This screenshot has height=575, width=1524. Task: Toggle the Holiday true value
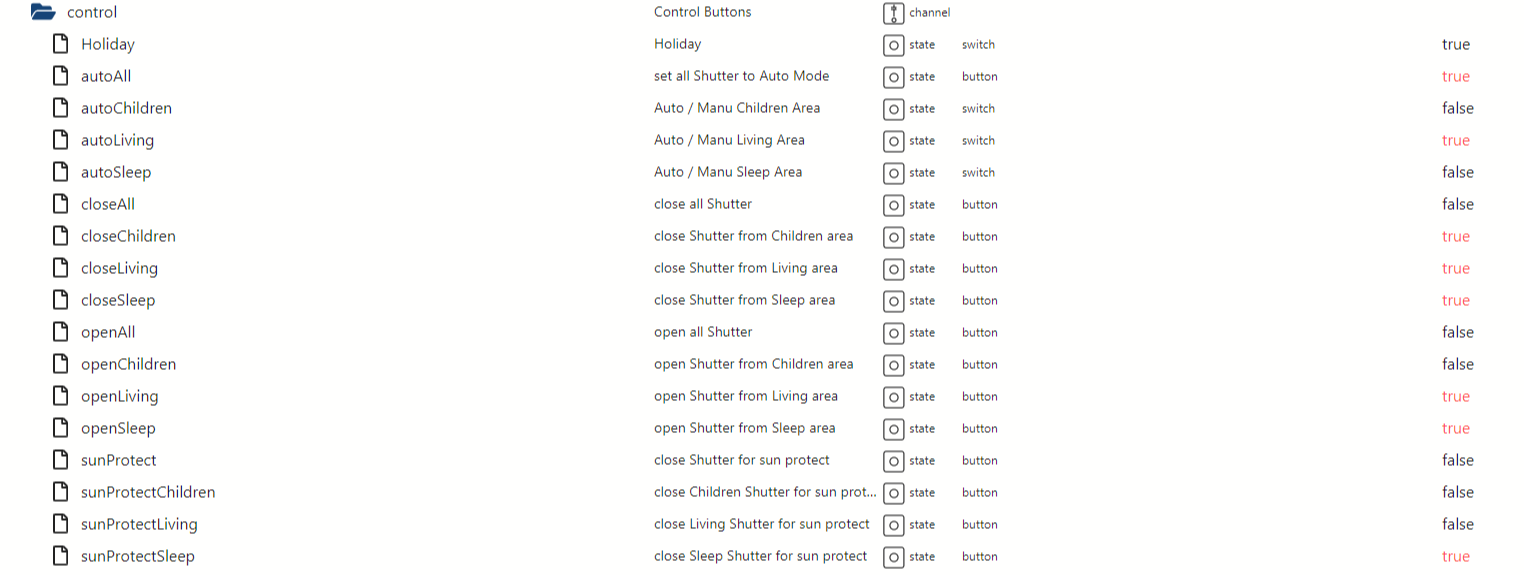(1455, 44)
